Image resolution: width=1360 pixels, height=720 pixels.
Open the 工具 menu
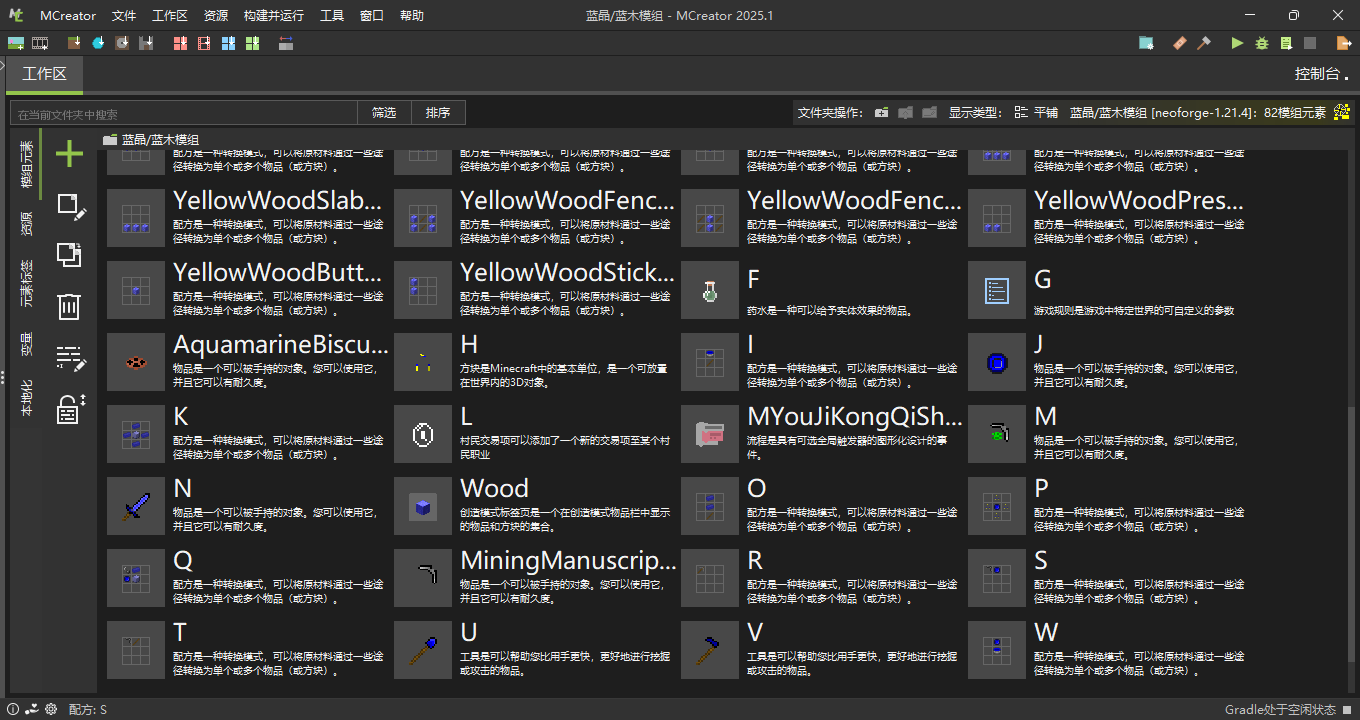332,15
